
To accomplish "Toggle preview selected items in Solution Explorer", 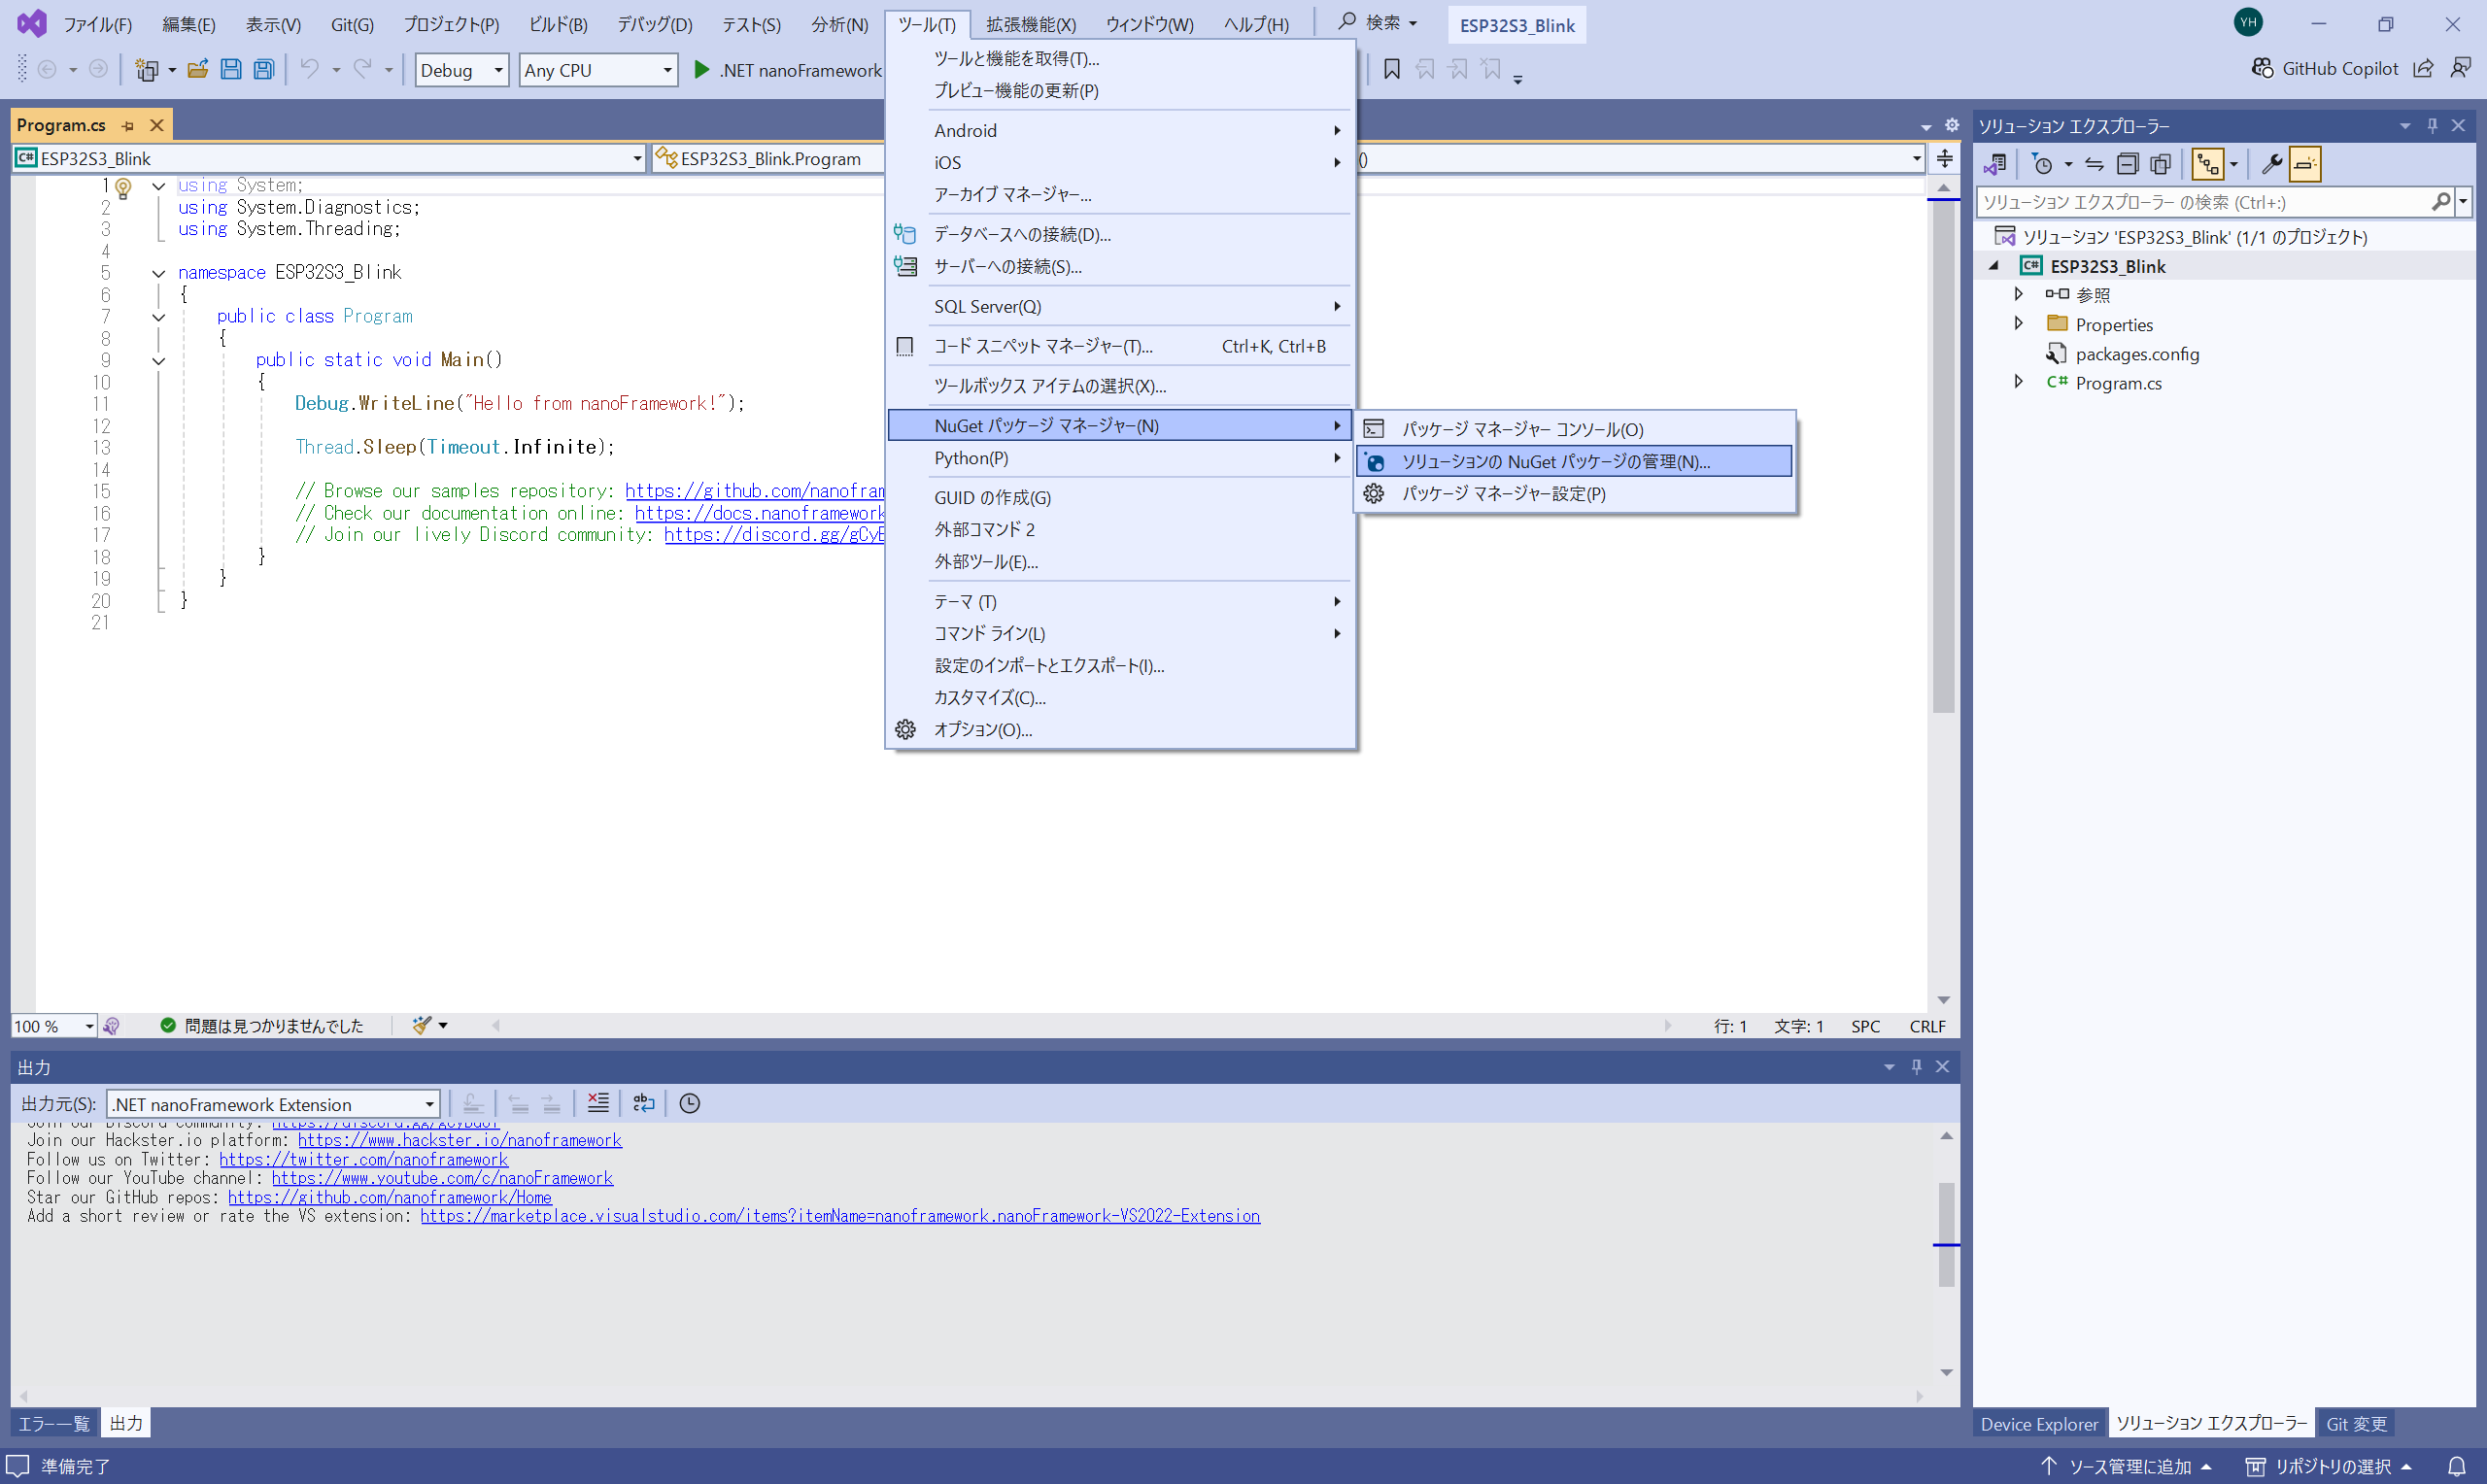I will [2209, 164].
